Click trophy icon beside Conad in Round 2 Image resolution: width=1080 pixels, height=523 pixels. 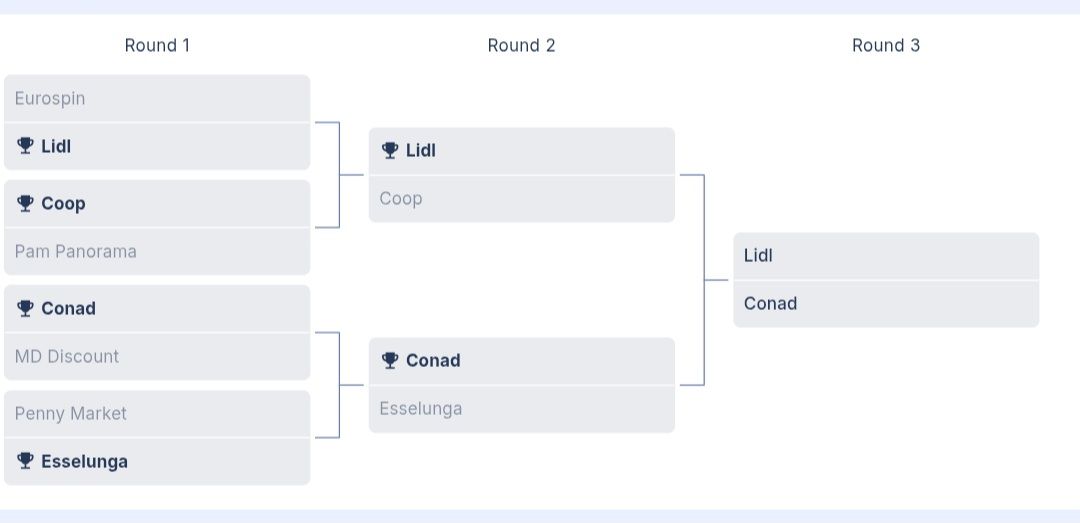pos(391,361)
